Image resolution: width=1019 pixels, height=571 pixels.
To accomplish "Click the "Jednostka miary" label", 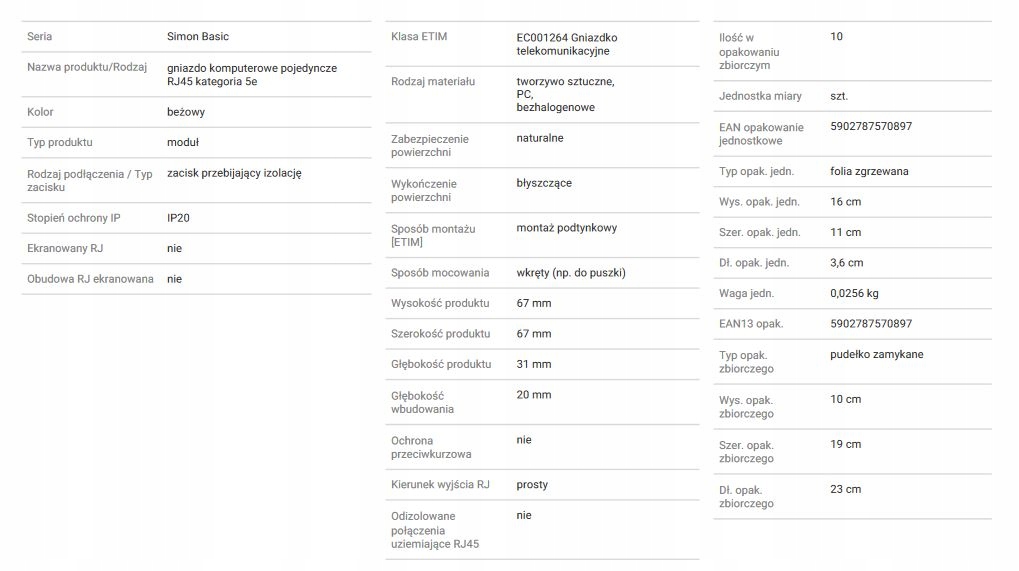I will coord(760,96).
